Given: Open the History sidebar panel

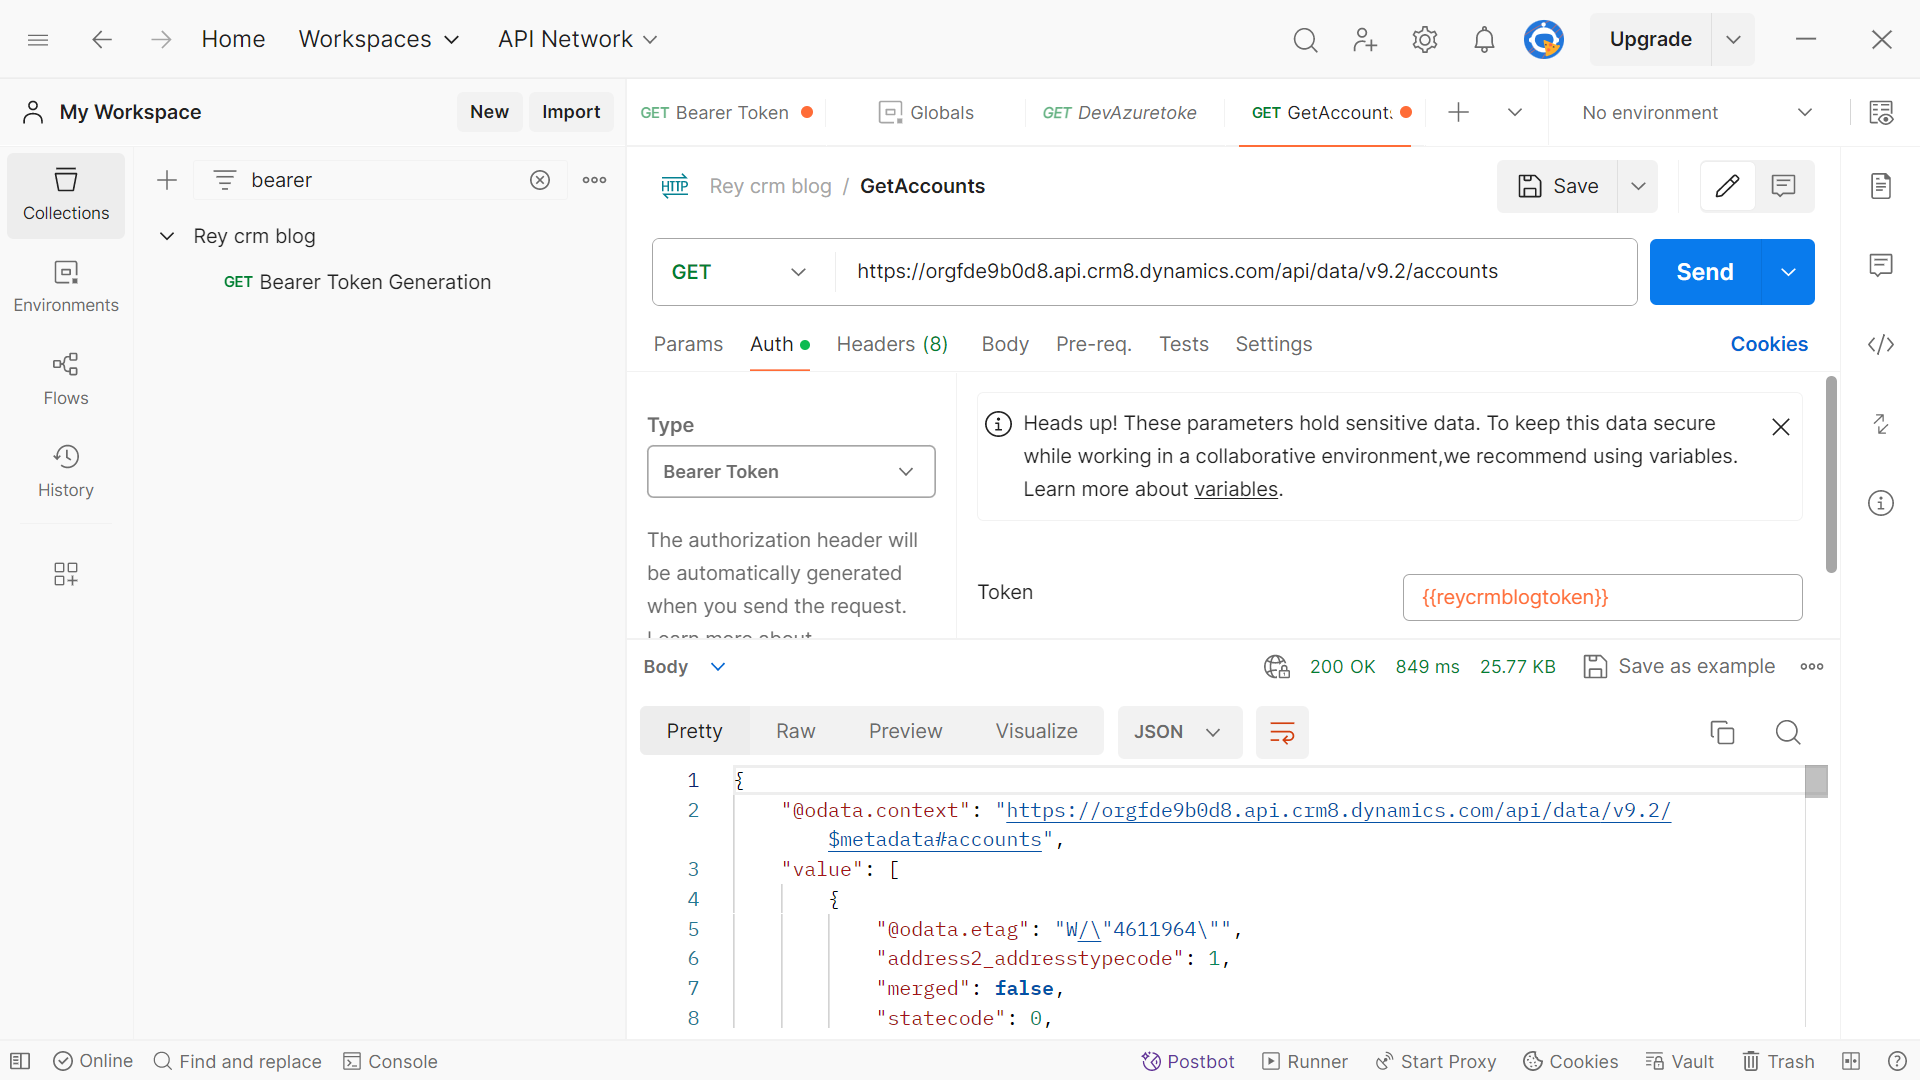Looking at the screenshot, I should (66, 472).
